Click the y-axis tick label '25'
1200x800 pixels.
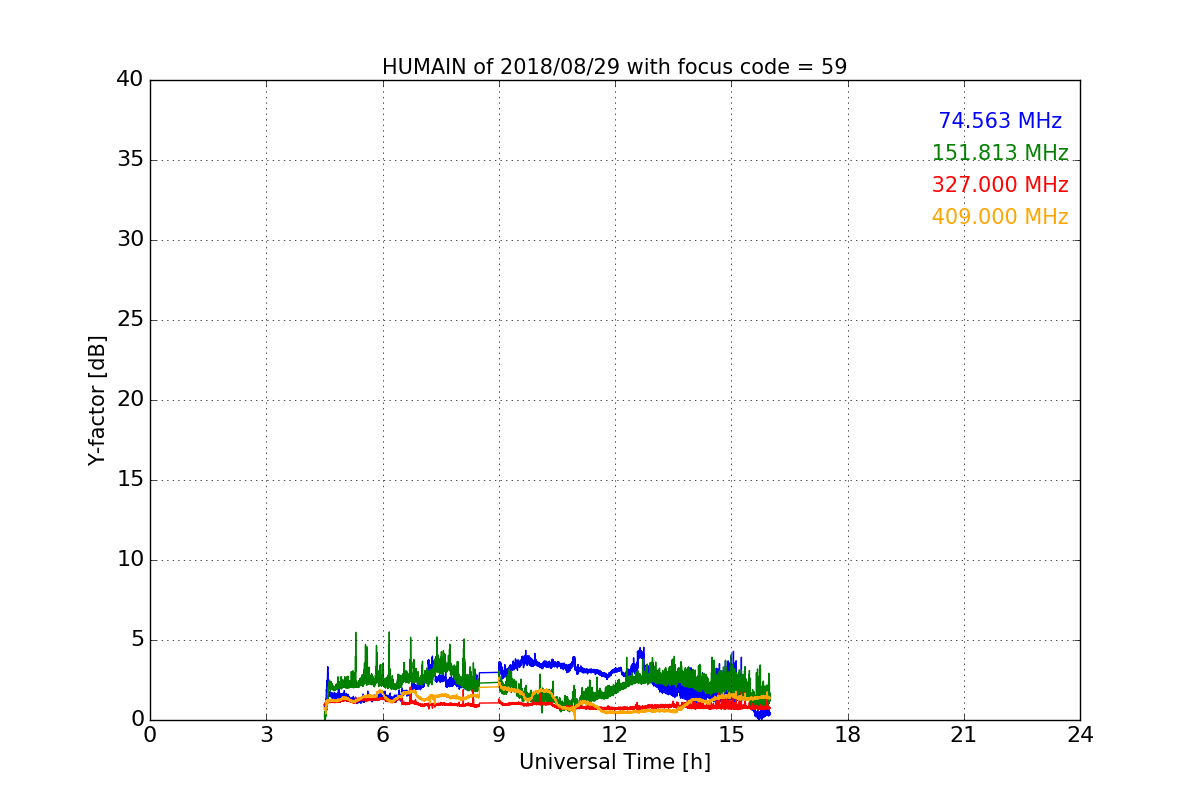130,320
